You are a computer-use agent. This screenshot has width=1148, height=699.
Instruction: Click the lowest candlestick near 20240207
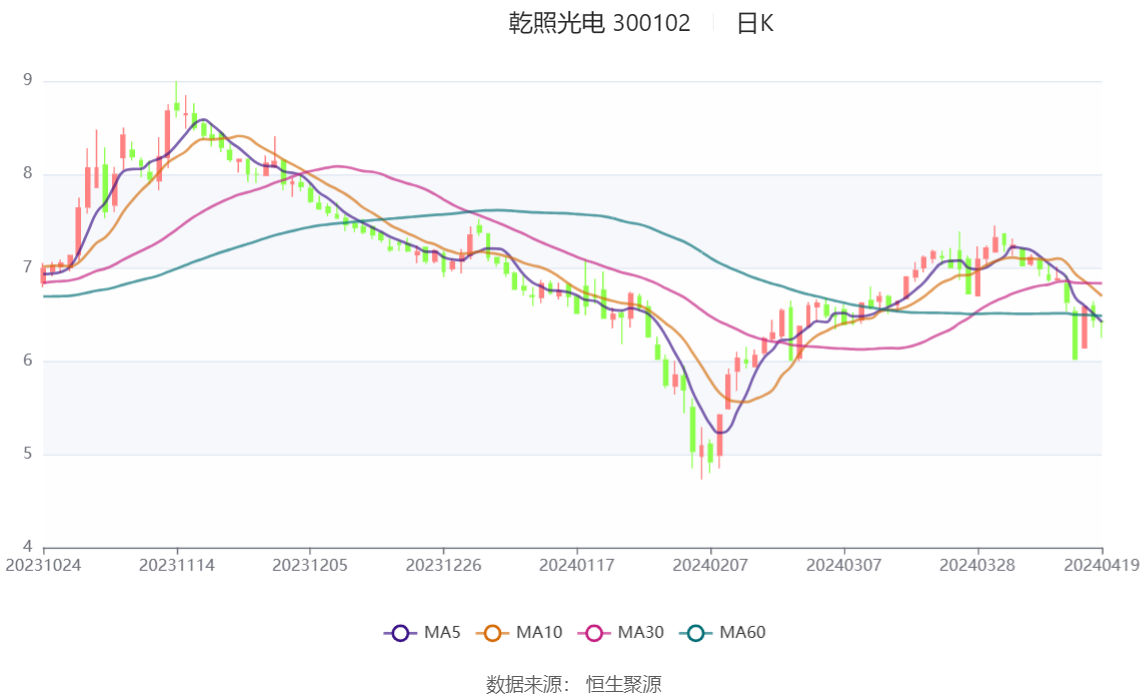[701, 452]
